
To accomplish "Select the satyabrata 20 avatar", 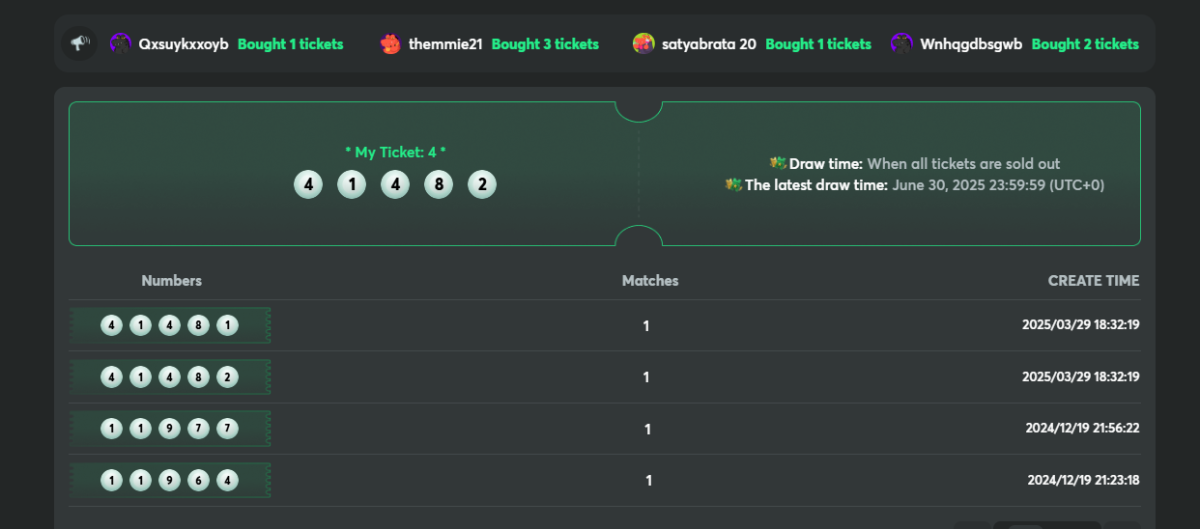I will 644,44.
